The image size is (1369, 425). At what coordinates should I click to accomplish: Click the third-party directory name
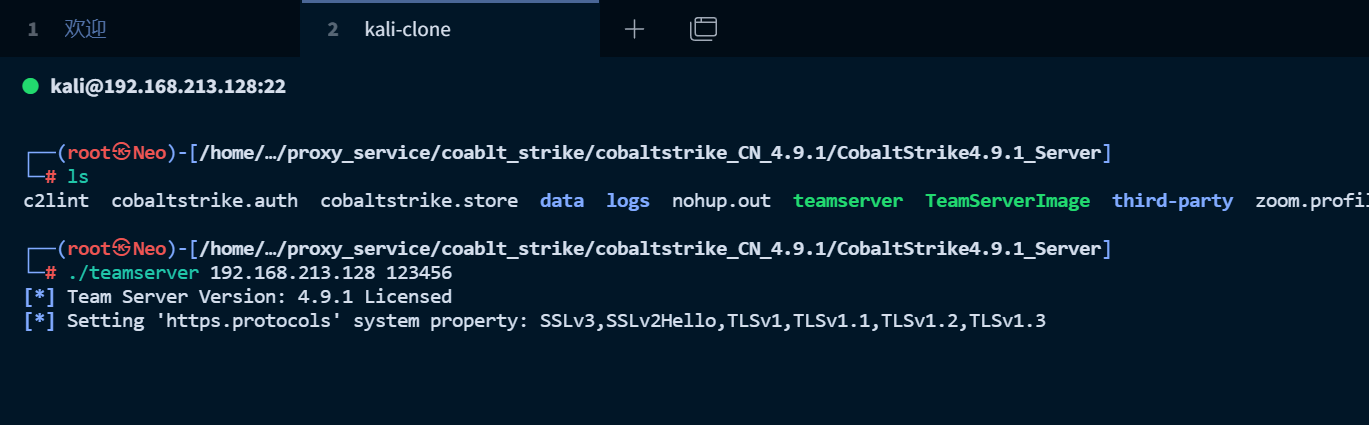coord(1172,201)
